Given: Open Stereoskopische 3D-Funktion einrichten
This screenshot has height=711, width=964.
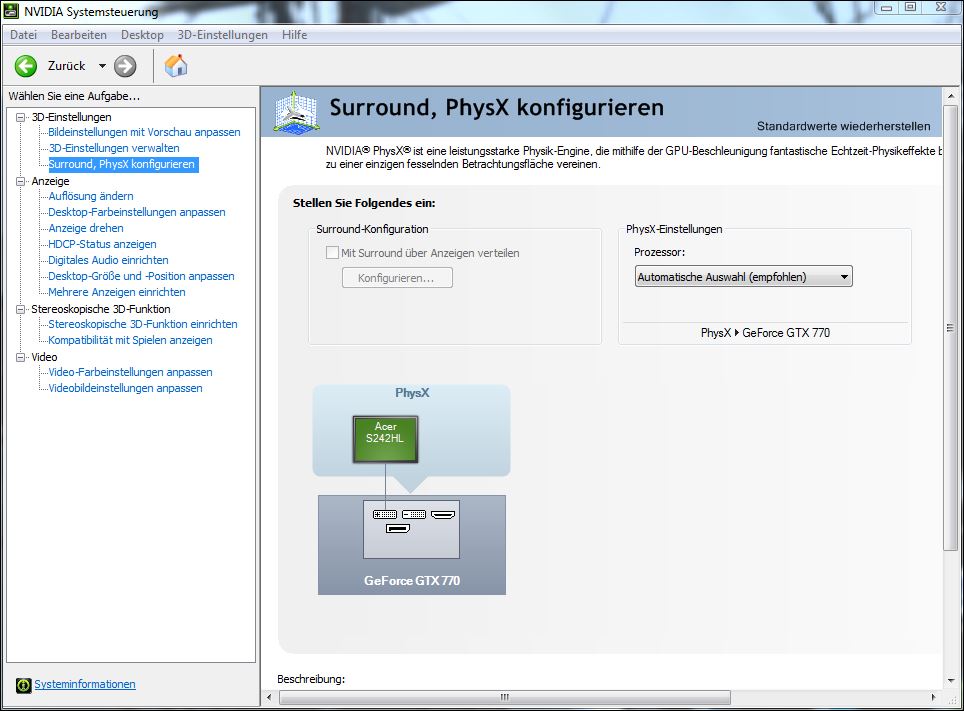Looking at the screenshot, I should (143, 324).
